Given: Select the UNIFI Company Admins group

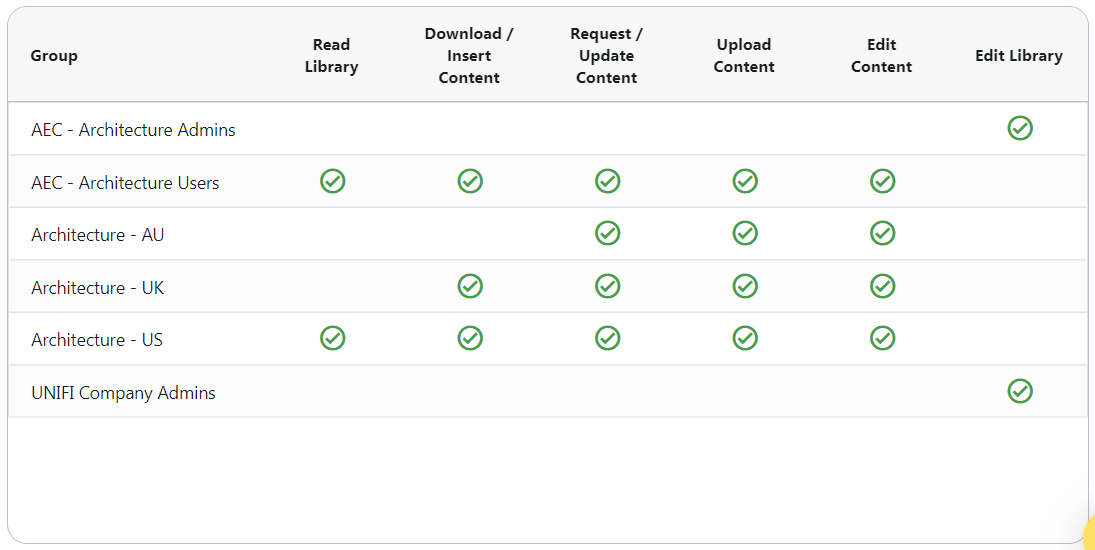Looking at the screenshot, I should click(x=123, y=393).
